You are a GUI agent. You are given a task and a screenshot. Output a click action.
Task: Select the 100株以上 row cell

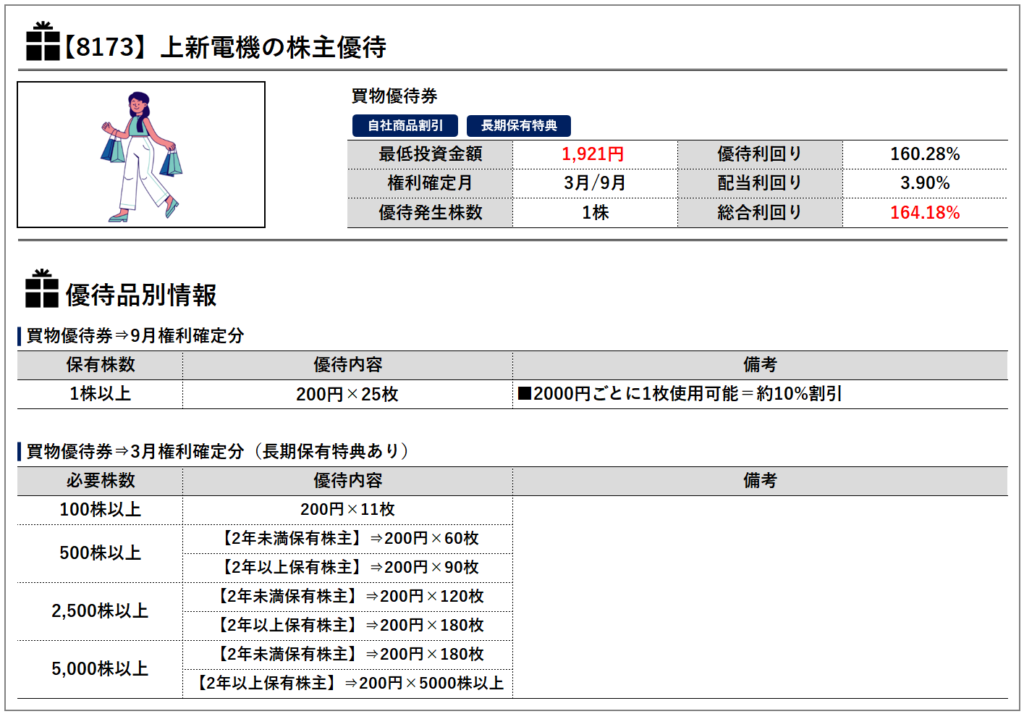[x=100, y=510]
